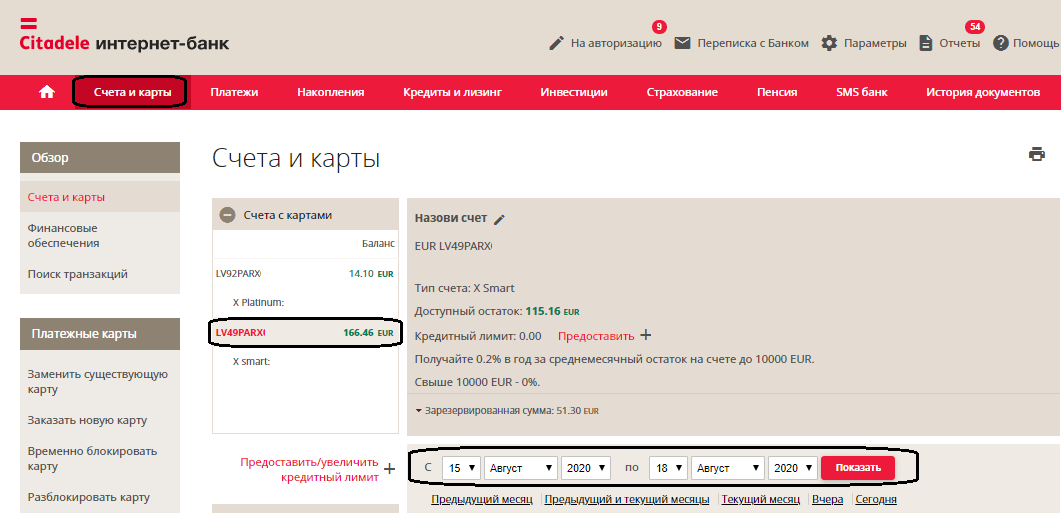Click red badge showing 54 reports
This screenshot has width=1061, height=513.
click(x=975, y=27)
